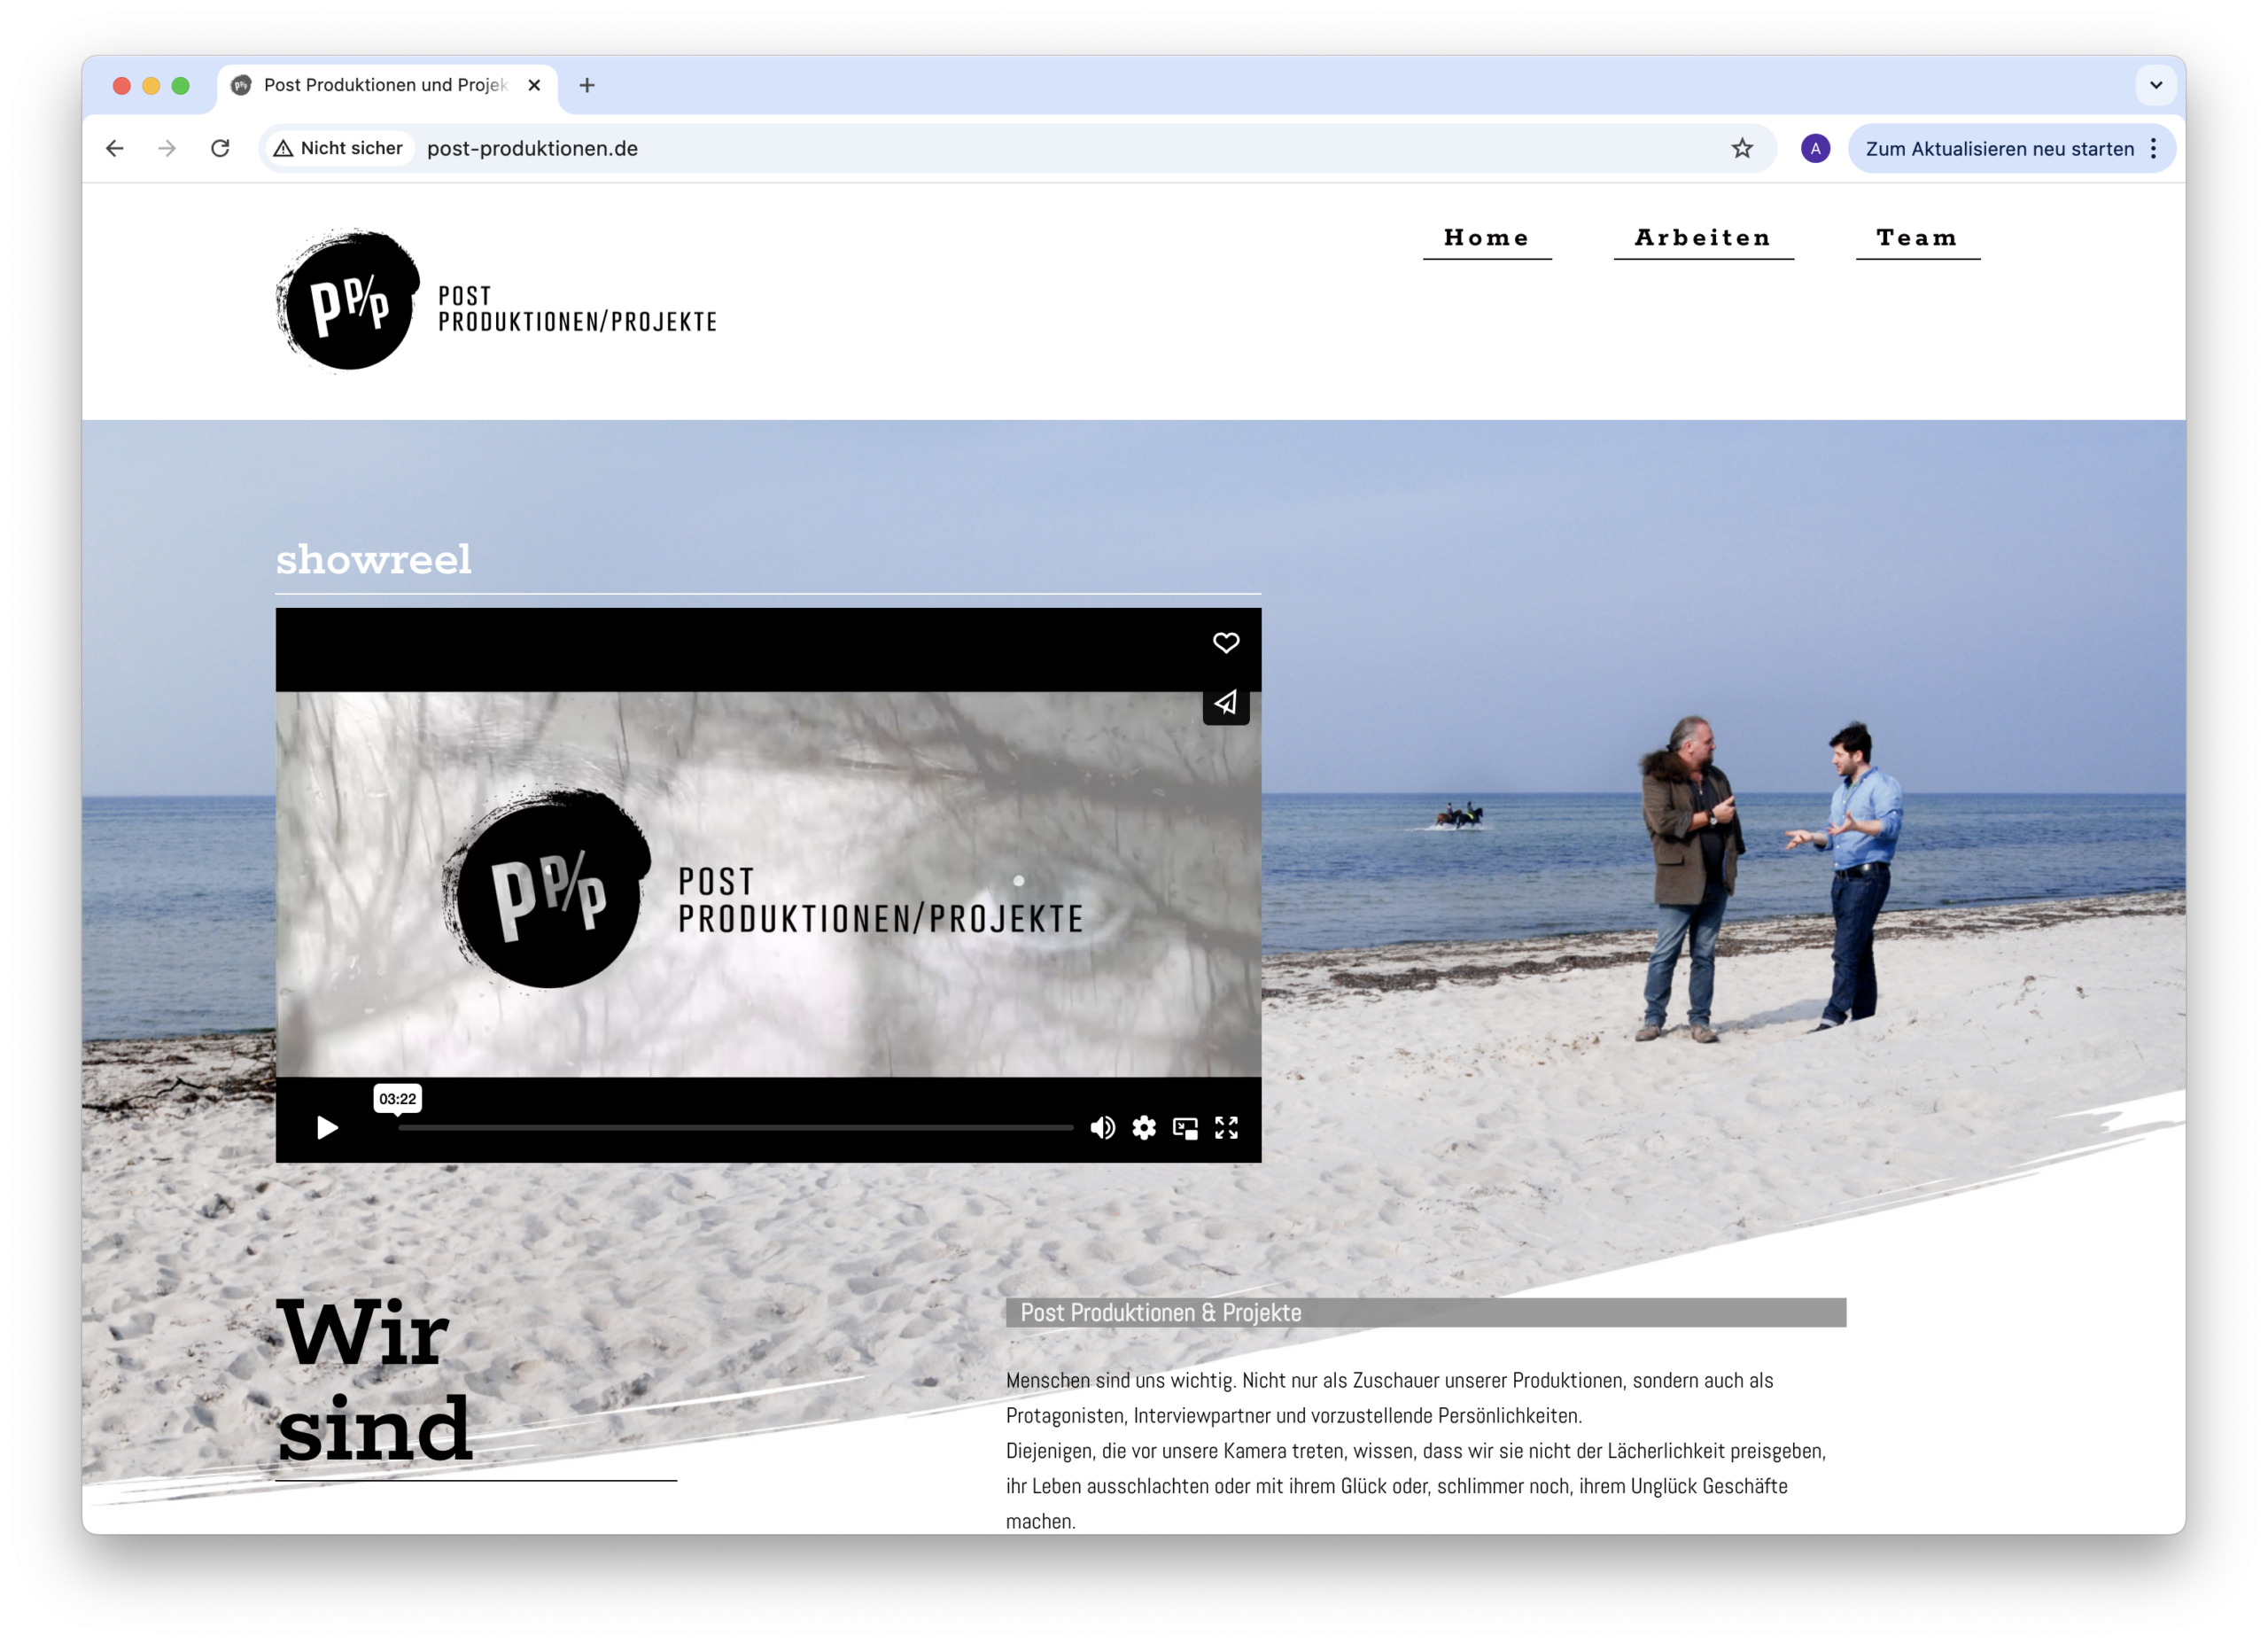Mute the video volume speaker icon
This screenshot has width=2268, height=1643.
pyautogui.click(x=1102, y=1128)
